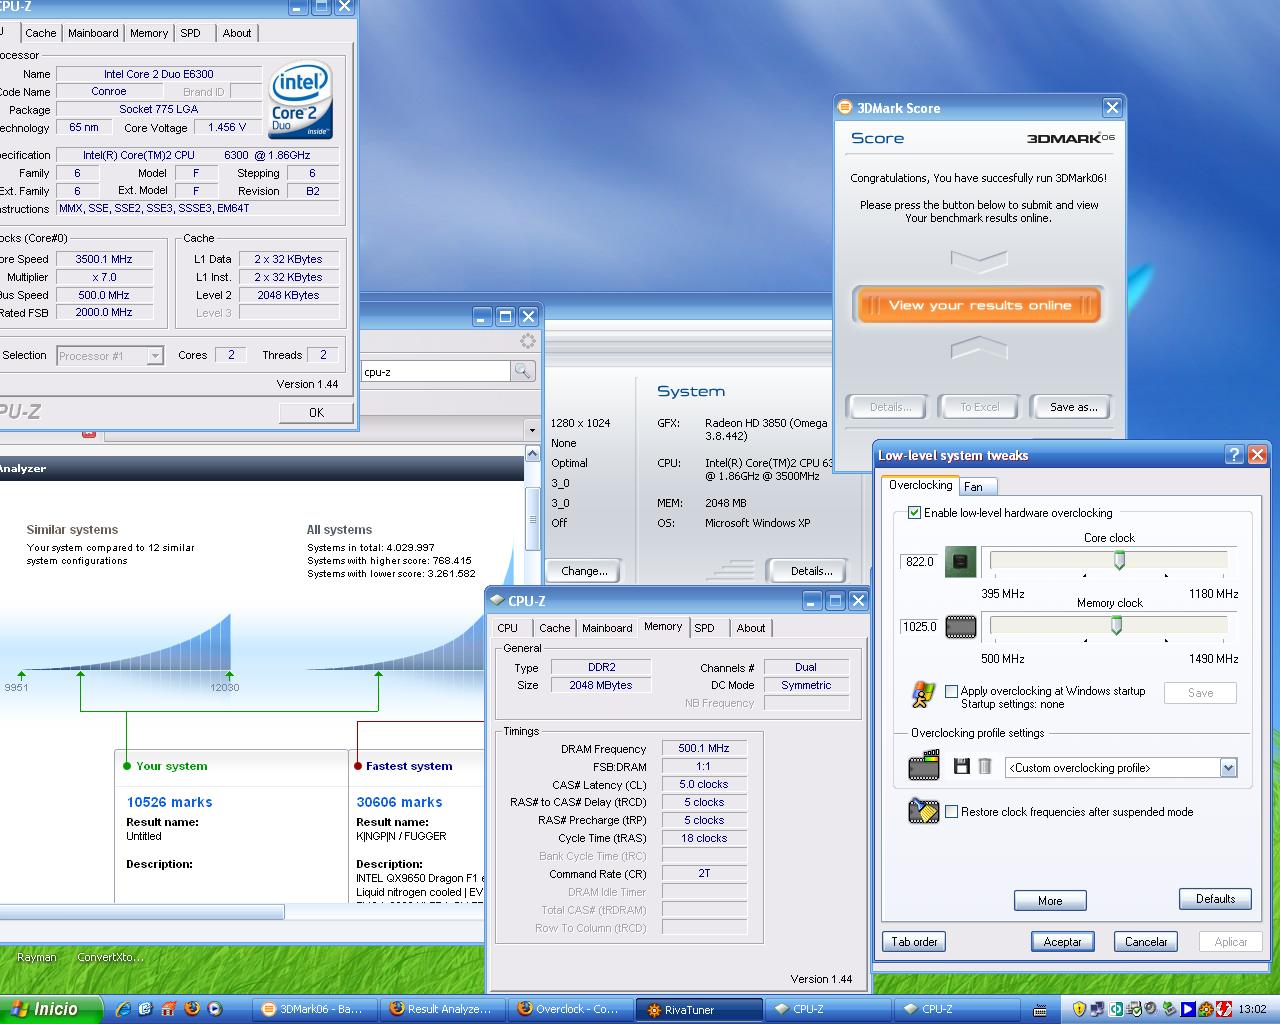Click Cancelar button
1280x1024 pixels.
(x=1146, y=942)
